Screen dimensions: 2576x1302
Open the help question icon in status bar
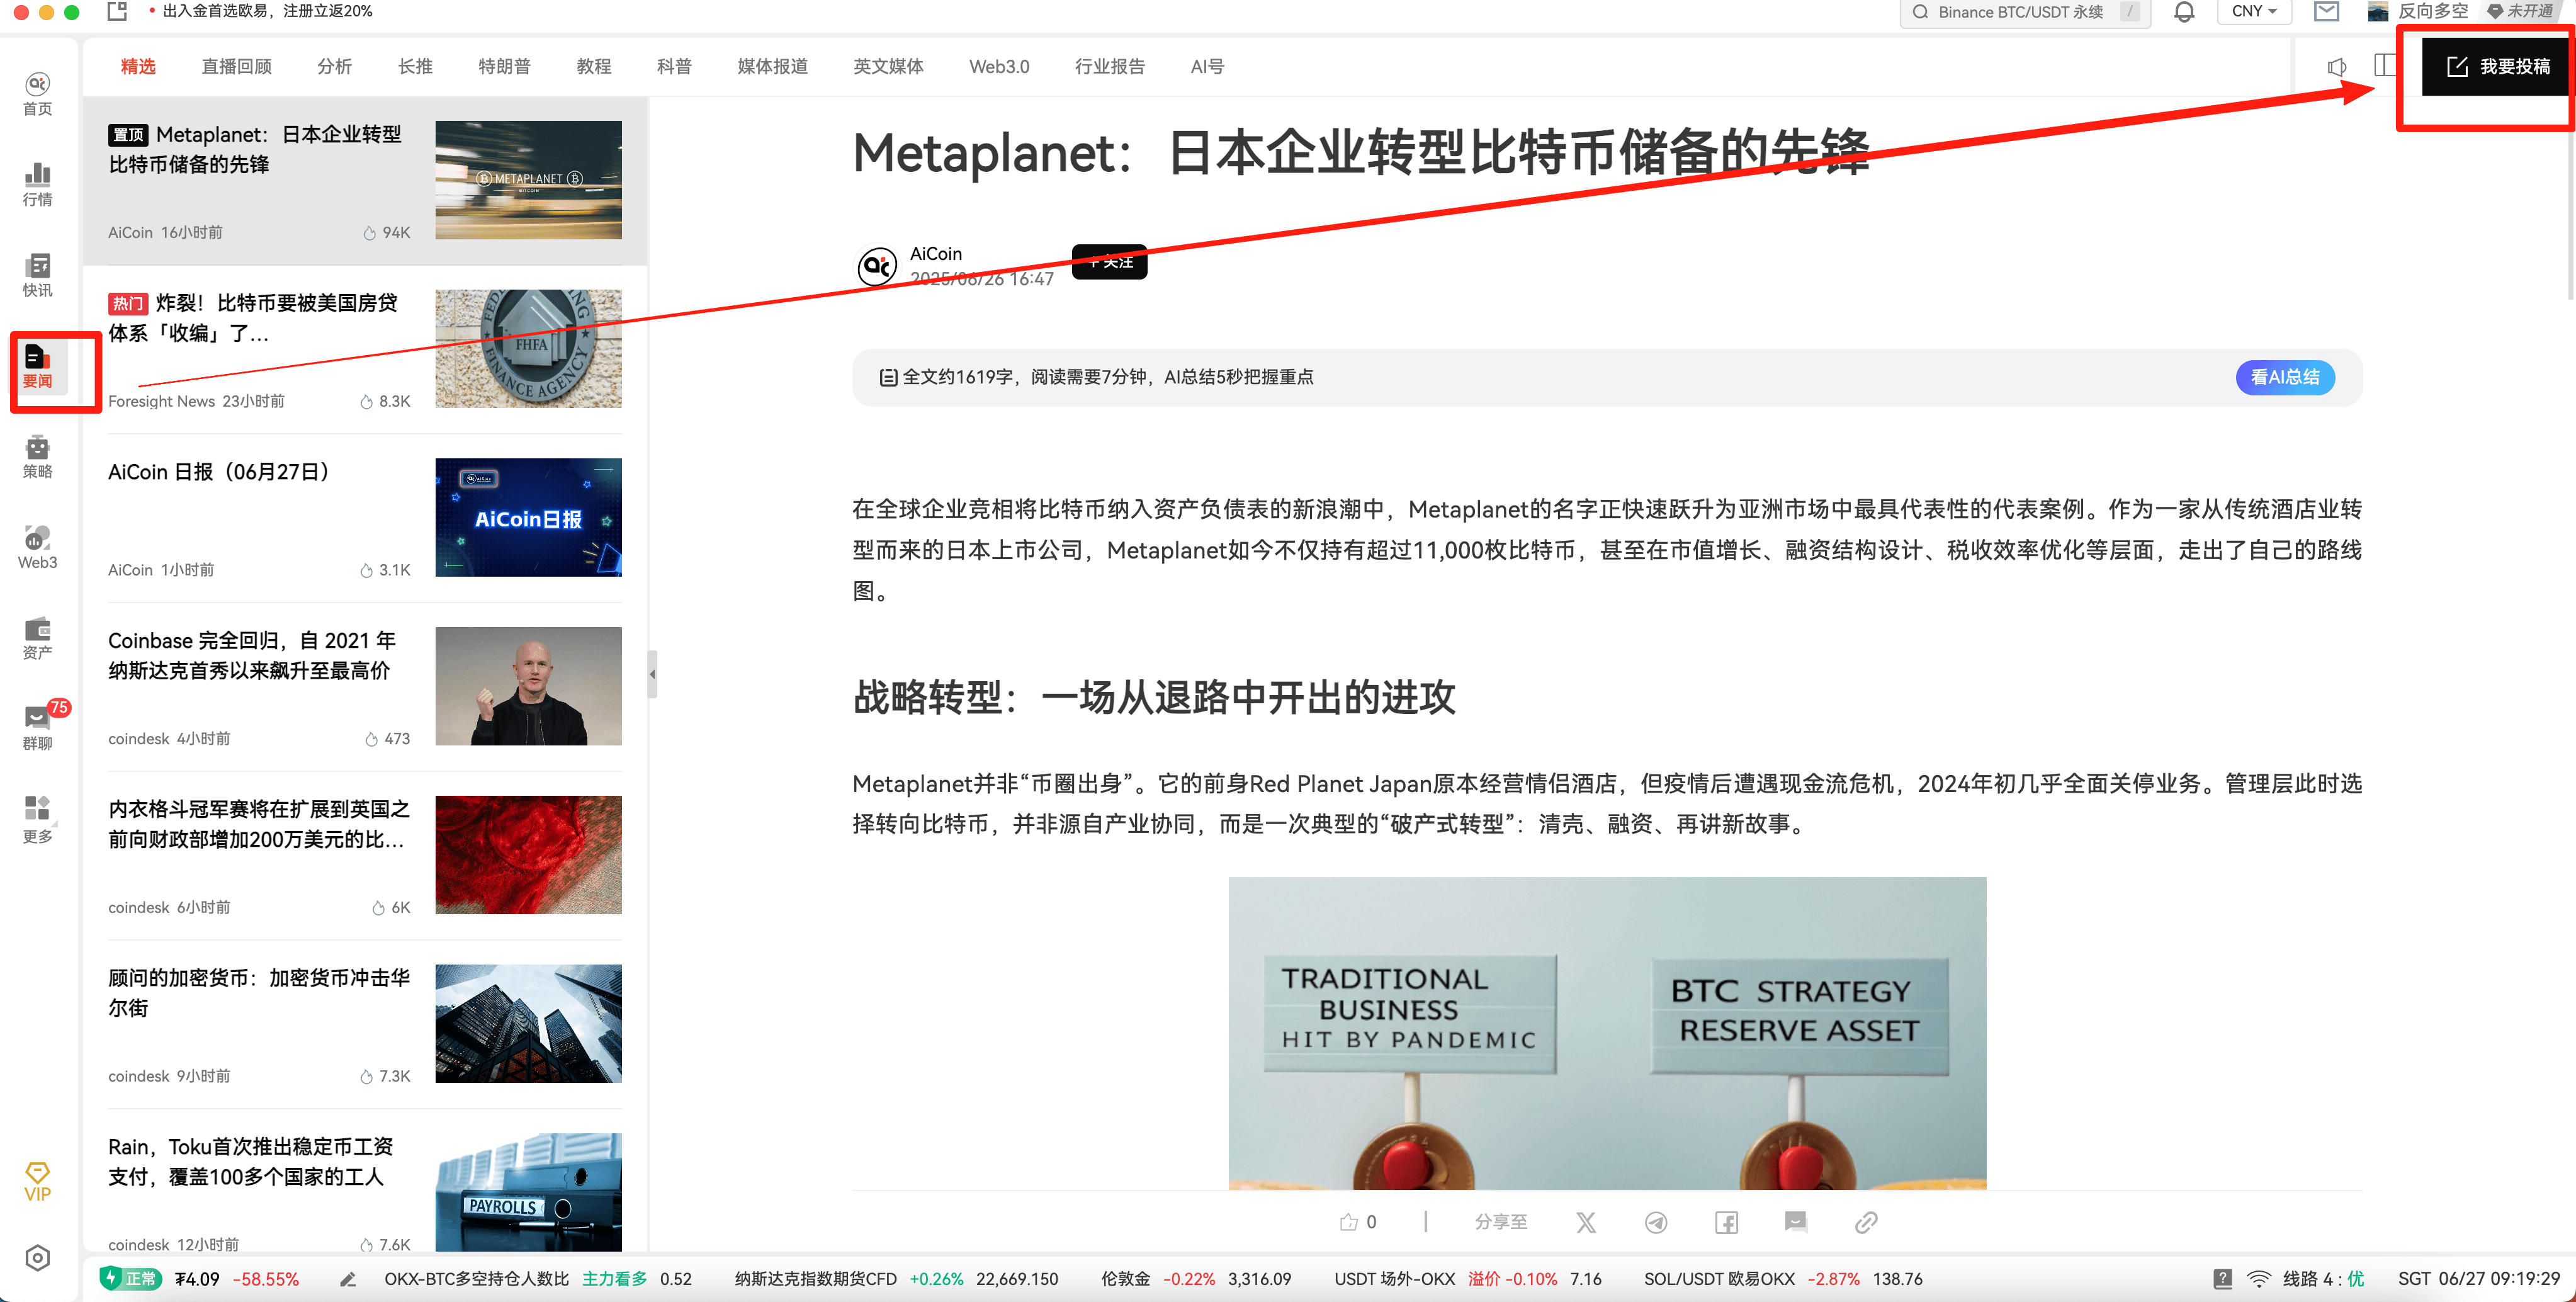[2223, 1279]
